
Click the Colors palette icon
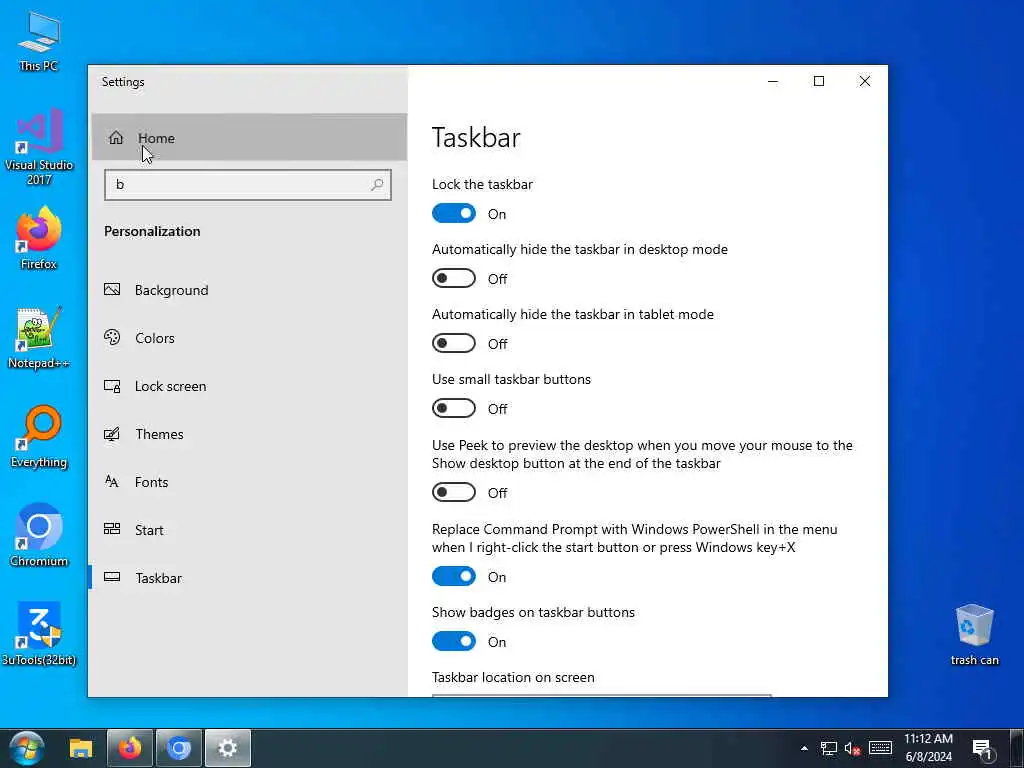click(112, 337)
